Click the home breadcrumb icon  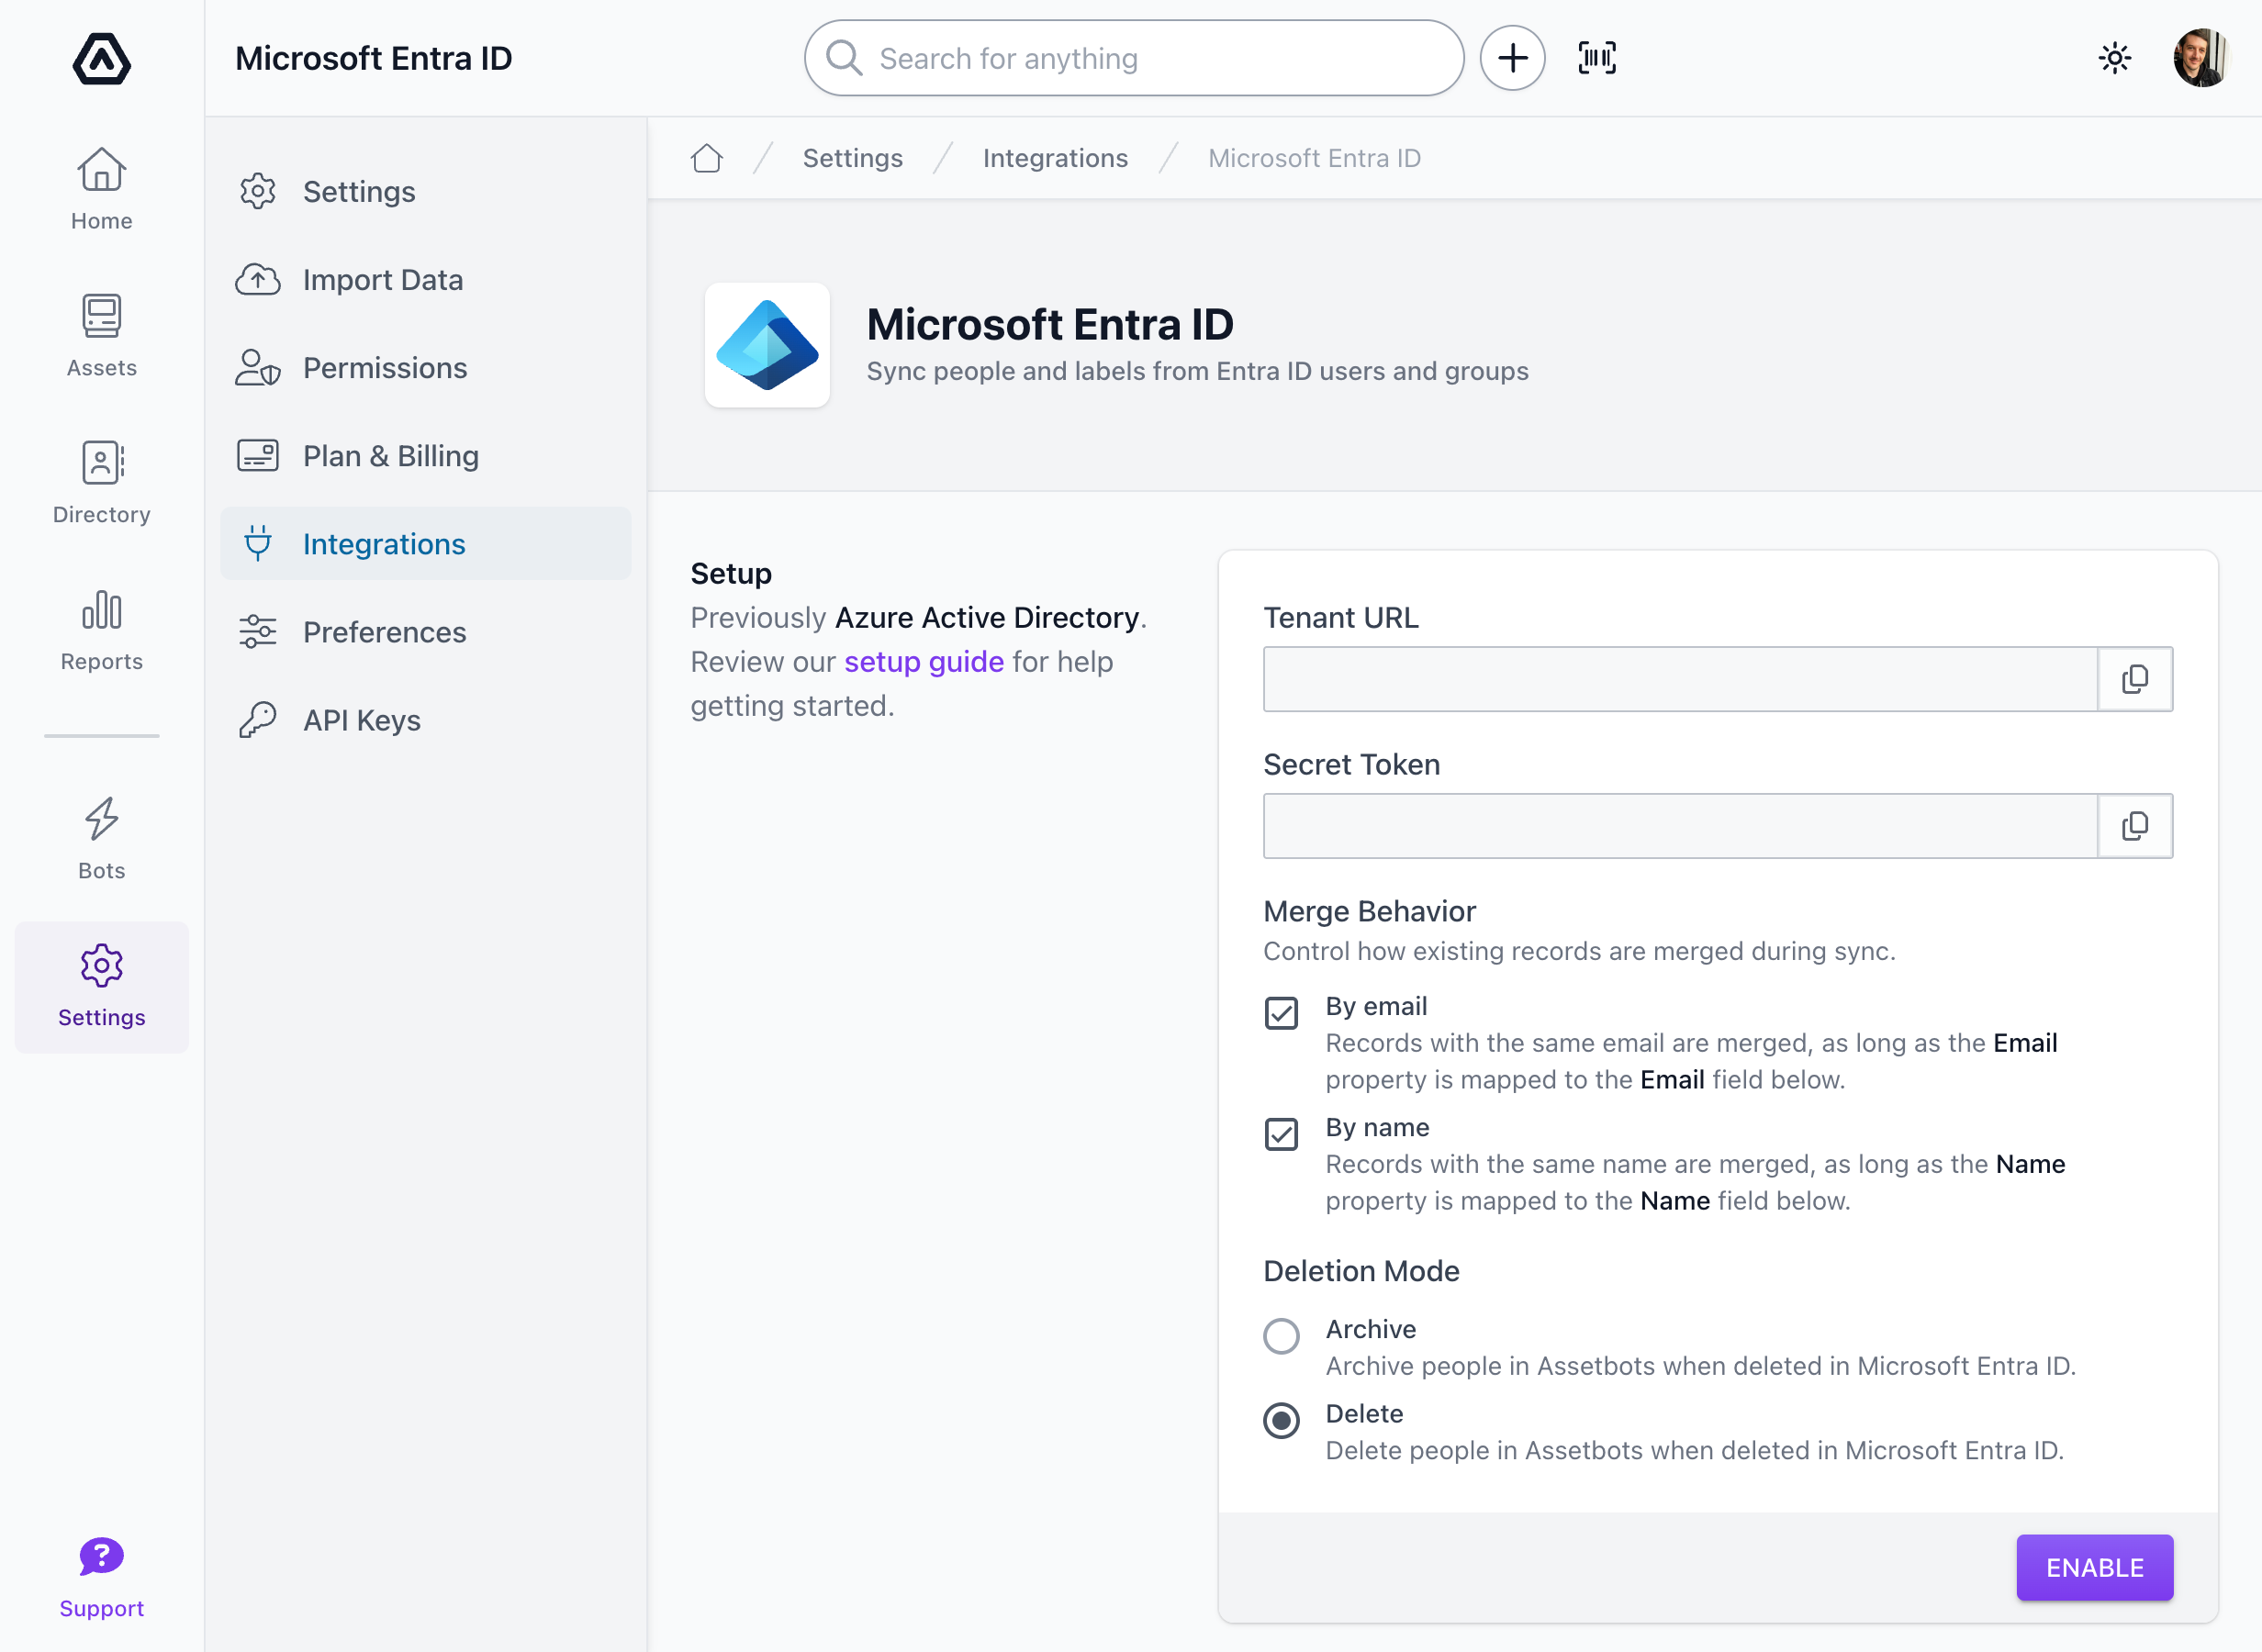click(x=706, y=158)
